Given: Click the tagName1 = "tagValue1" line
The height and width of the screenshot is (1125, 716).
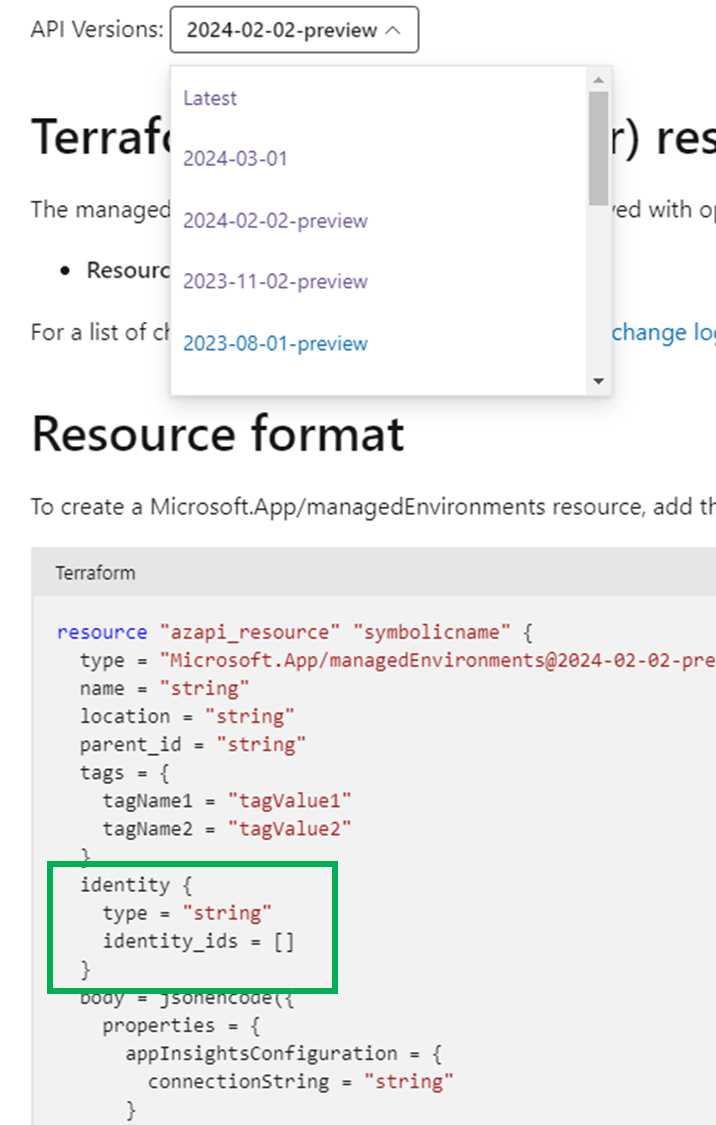Looking at the screenshot, I should click(x=227, y=800).
